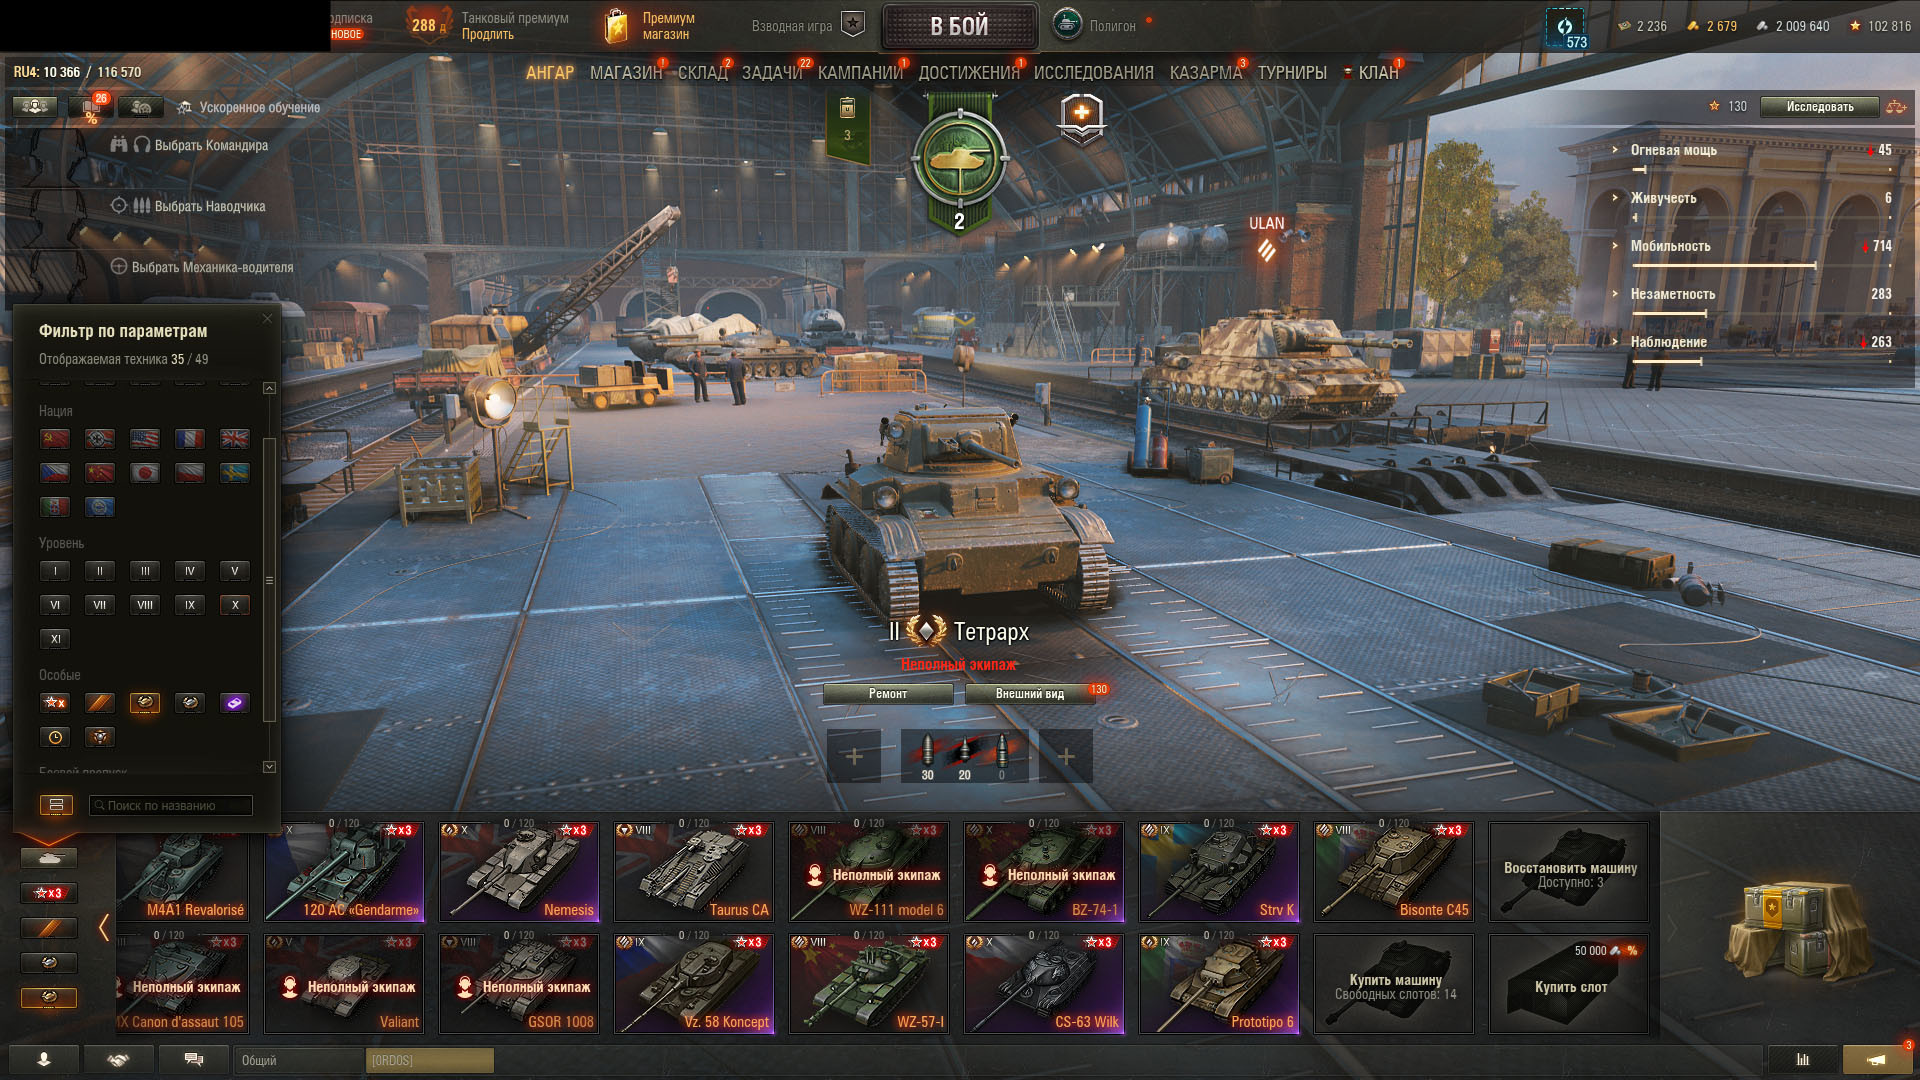Toggle the USSR nation filter flag
Image resolution: width=1920 pixels, height=1080 pixels.
(55, 439)
